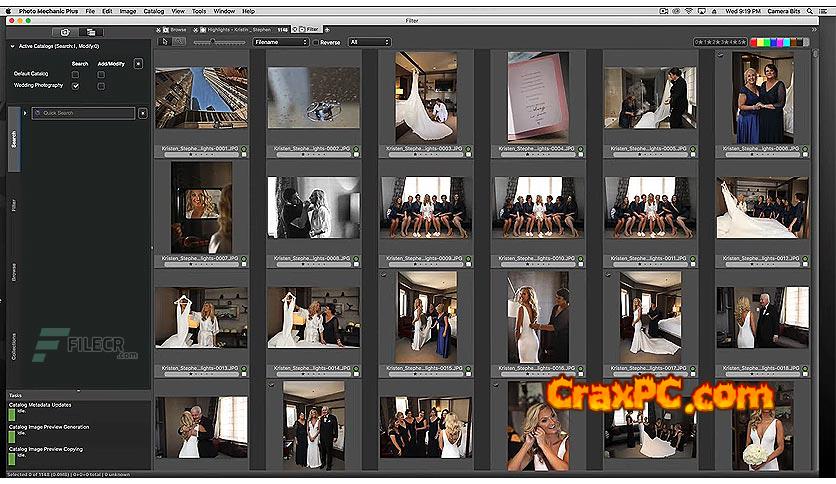Switch to the Collections side tab
The height and width of the screenshot is (484, 836).
pos(14,346)
